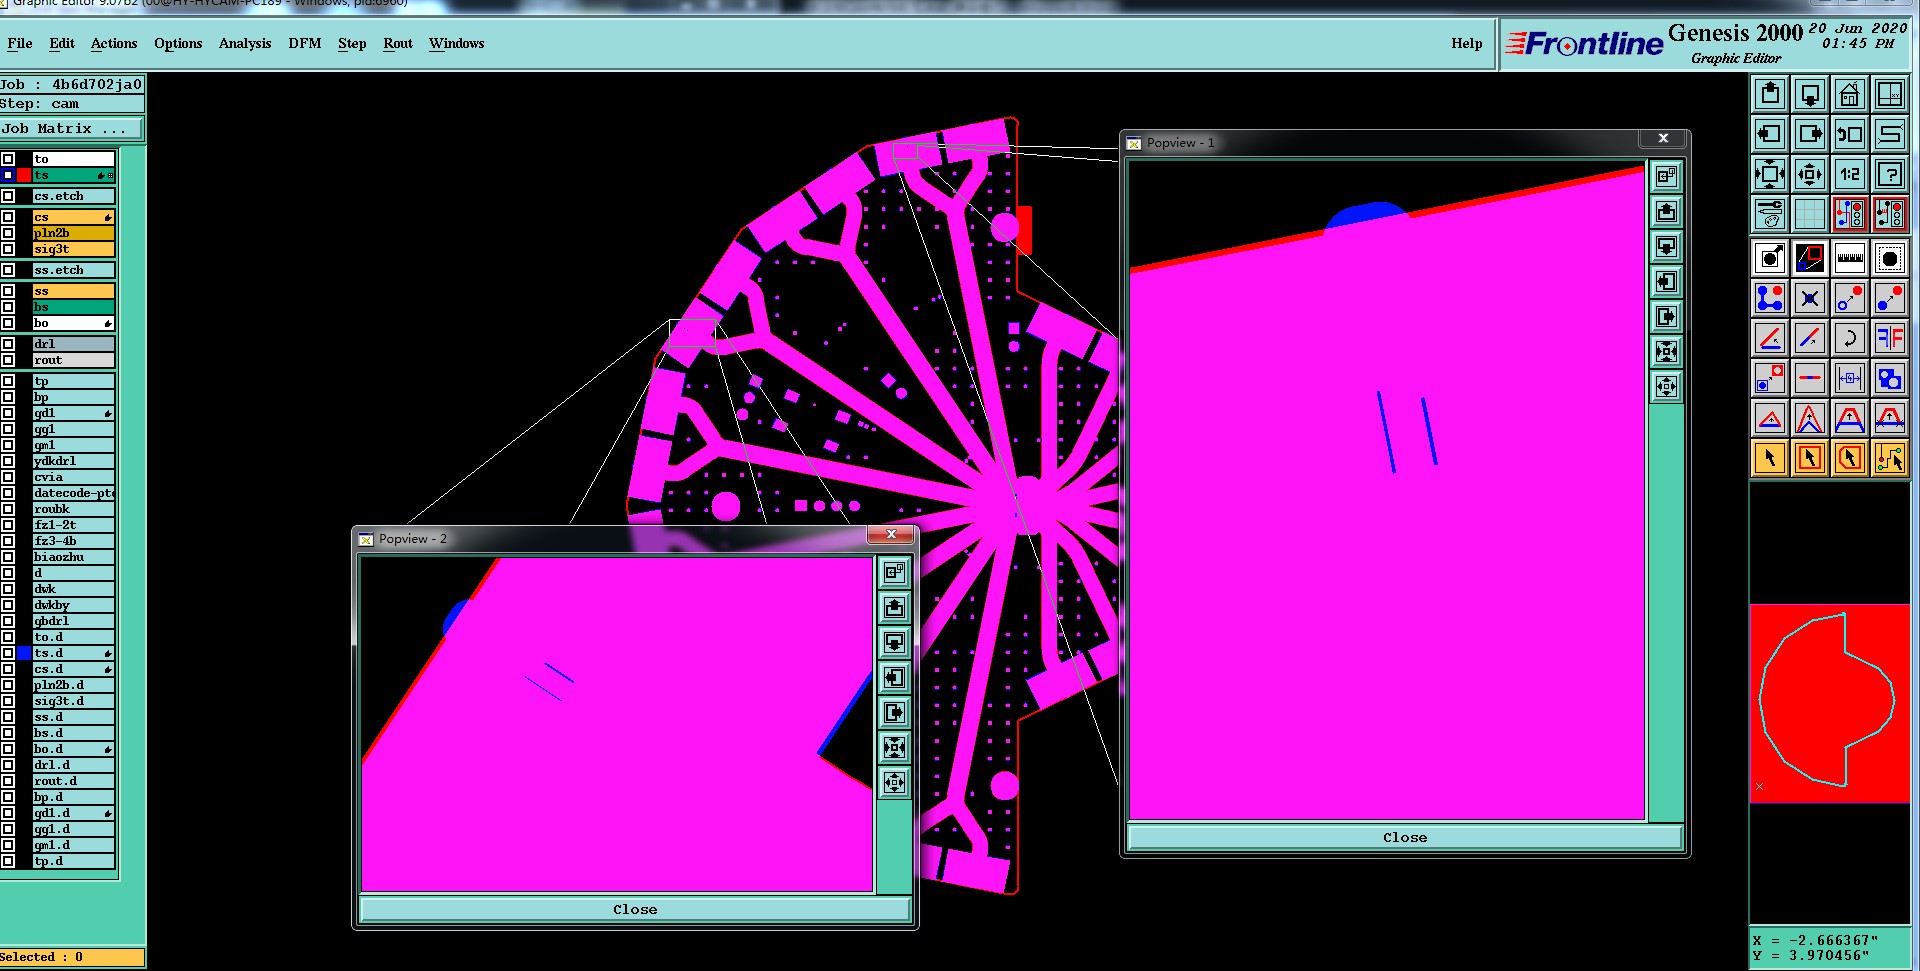Open the Windows menu
The width and height of the screenshot is (1920, 971).
click(x=457, y=43)
